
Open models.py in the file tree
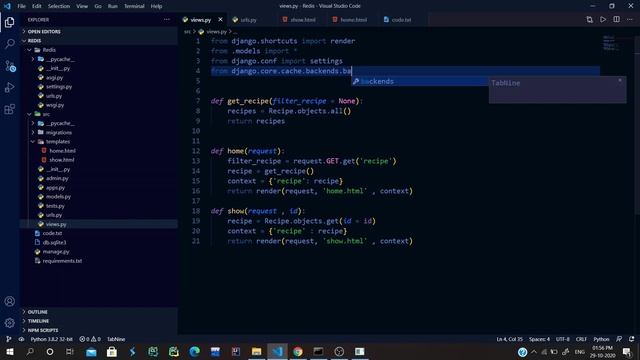click(58, 197)
